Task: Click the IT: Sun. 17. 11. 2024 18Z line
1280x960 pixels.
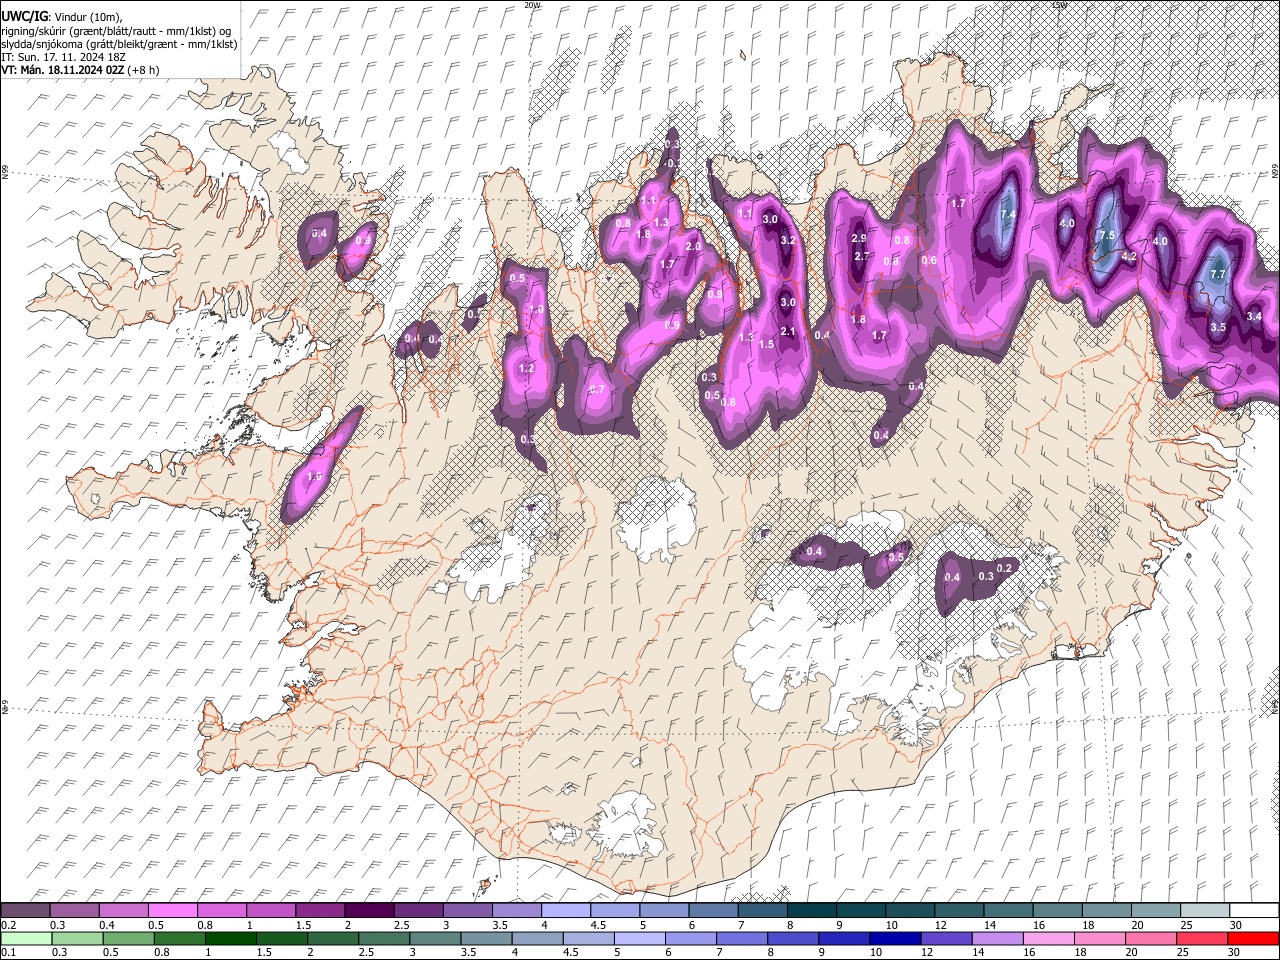Action: (x=63, y=57)
